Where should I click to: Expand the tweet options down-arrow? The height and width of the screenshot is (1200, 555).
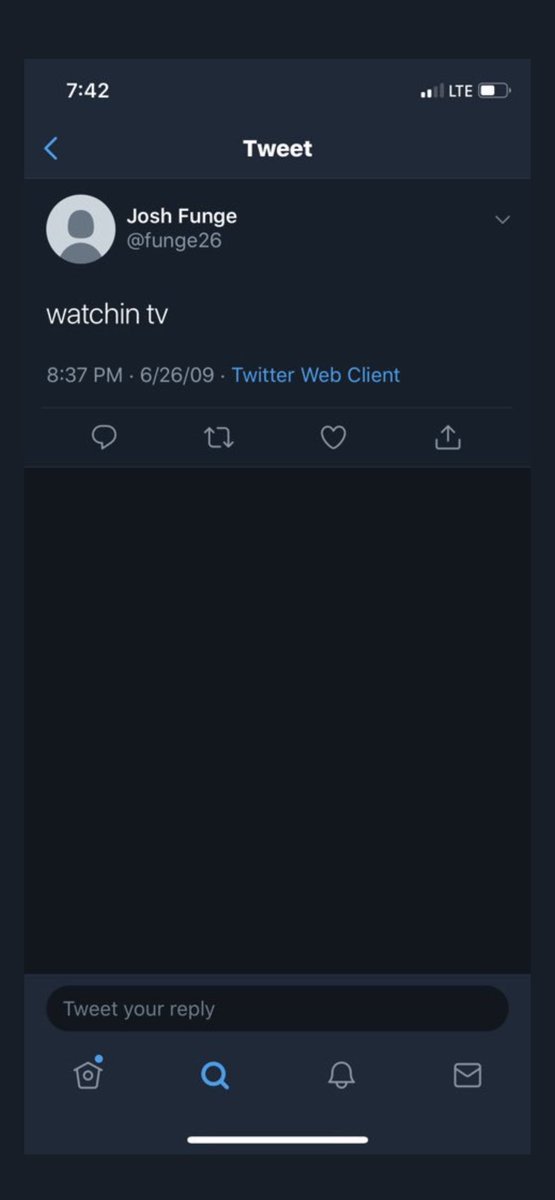[502, 219]
